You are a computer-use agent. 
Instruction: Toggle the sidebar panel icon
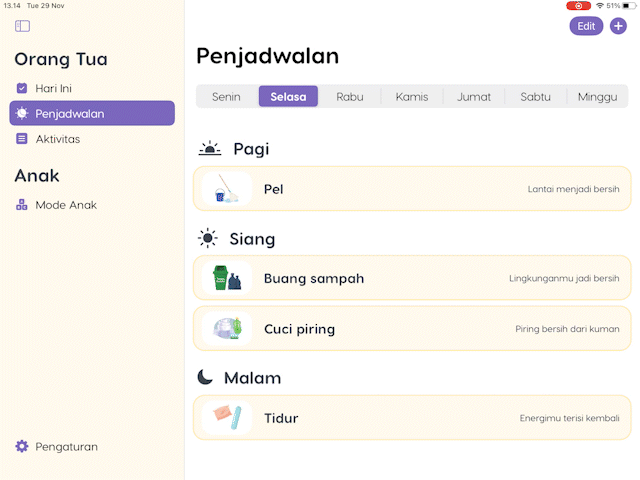tap(23, 26)
